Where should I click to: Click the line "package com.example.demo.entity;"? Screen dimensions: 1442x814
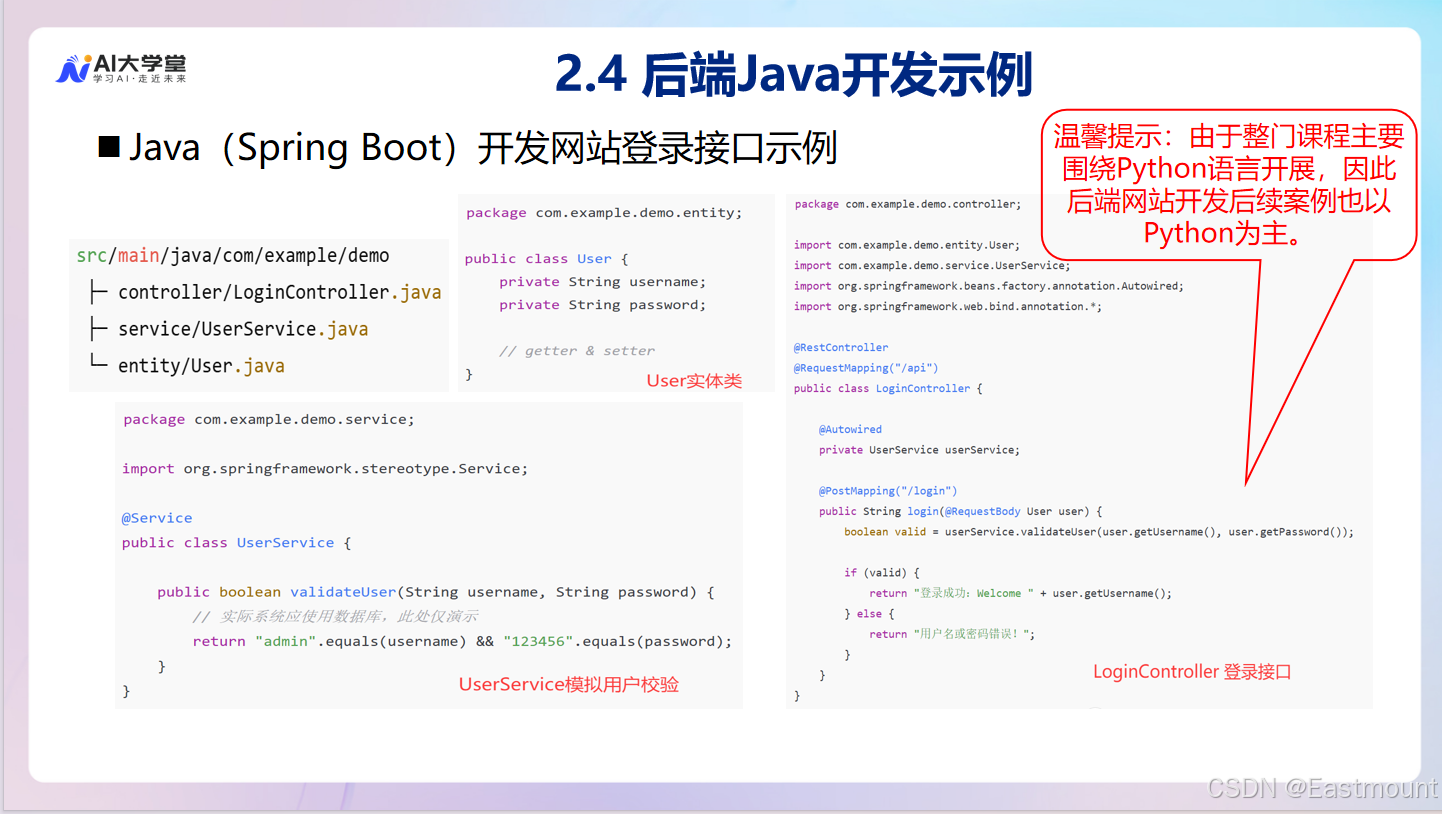(604, 213)
